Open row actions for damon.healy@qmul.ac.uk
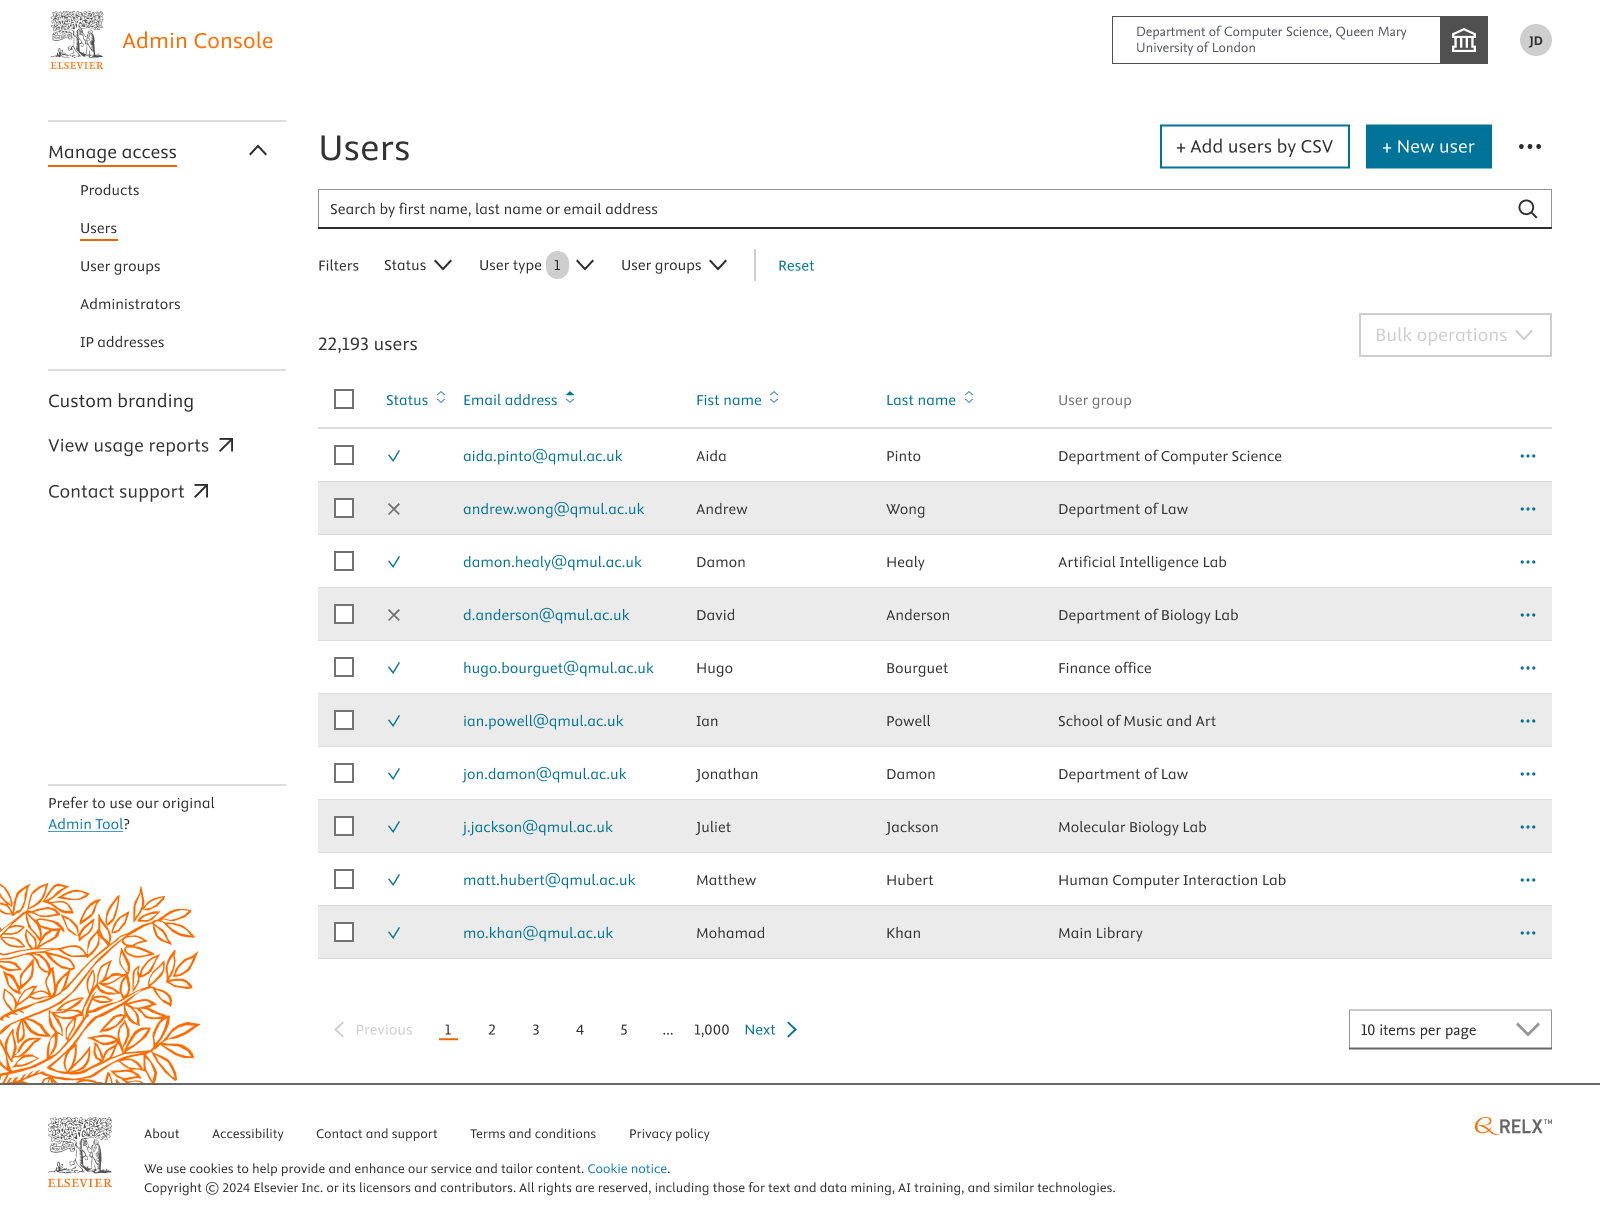The width and height of the screenshot is (1600, 1229). point(1528,562)
